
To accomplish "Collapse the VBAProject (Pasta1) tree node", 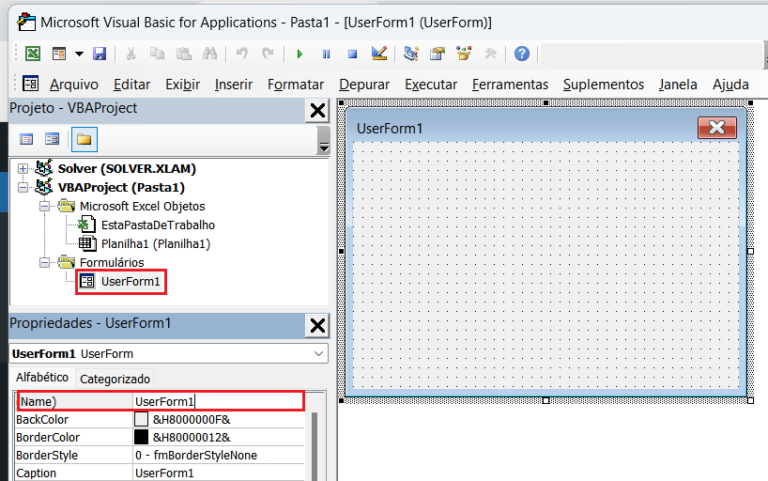I will click(x=23, y=187).
